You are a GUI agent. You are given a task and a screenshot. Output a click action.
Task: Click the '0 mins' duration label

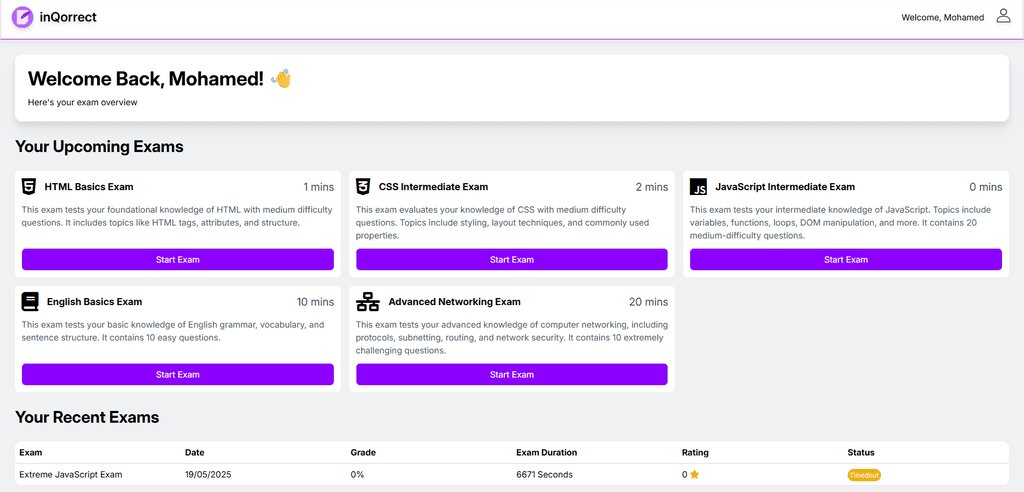click(x=985, y=187)
